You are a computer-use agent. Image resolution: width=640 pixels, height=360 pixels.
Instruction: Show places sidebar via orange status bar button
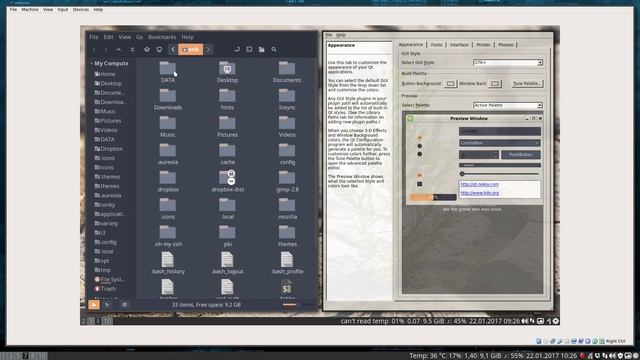[94, 304]
